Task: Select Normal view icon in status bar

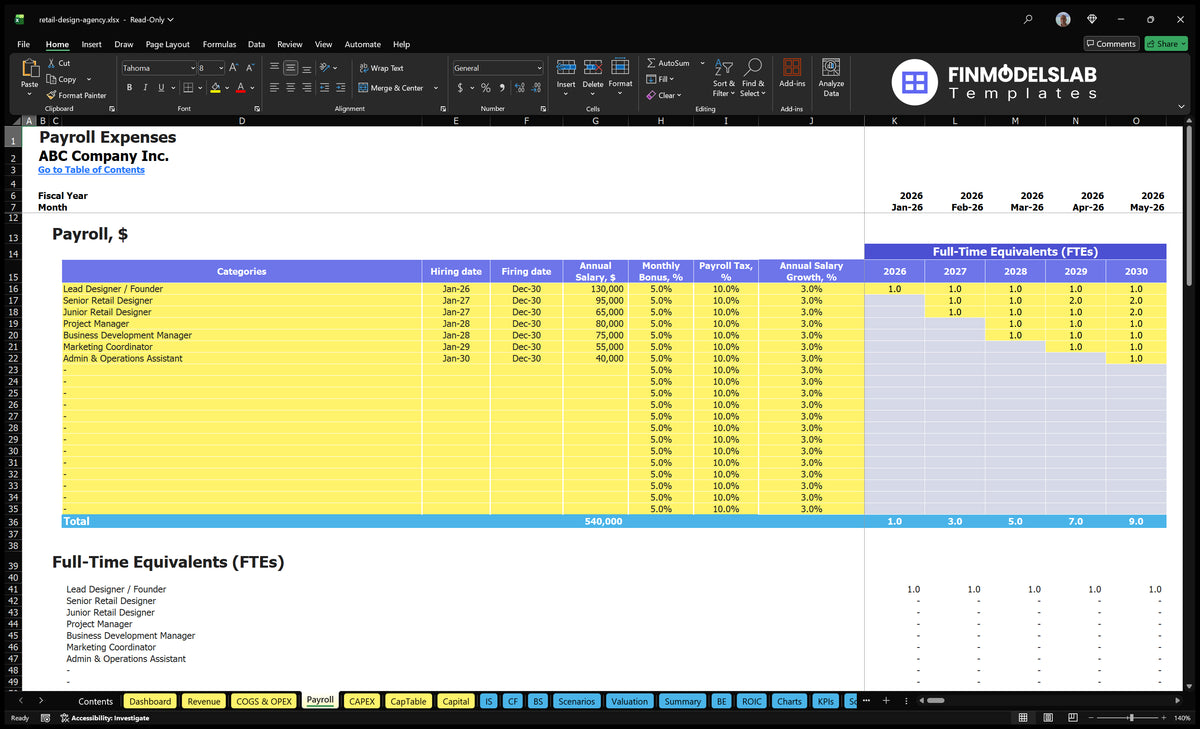Action: (1023, 718)
